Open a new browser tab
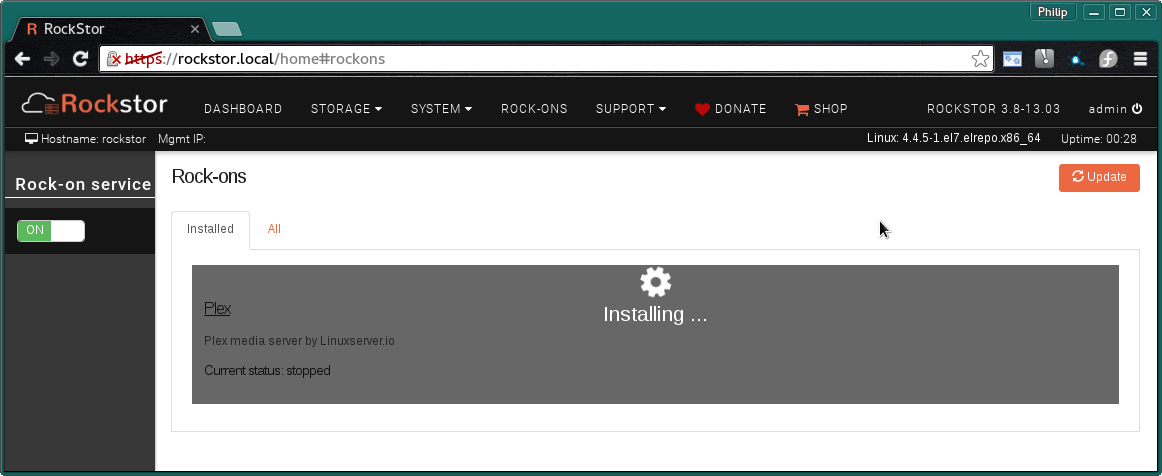1162x476 pixels. pyautogui.click(x=226, y=30)
